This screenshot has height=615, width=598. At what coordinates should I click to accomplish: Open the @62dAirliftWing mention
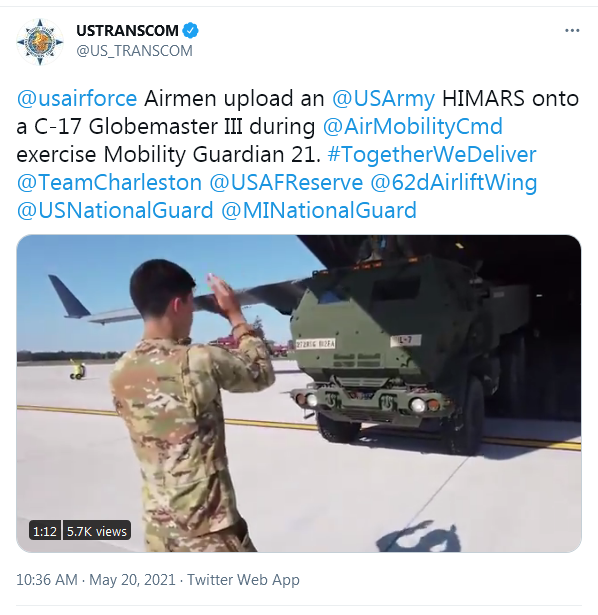(454, 182)
